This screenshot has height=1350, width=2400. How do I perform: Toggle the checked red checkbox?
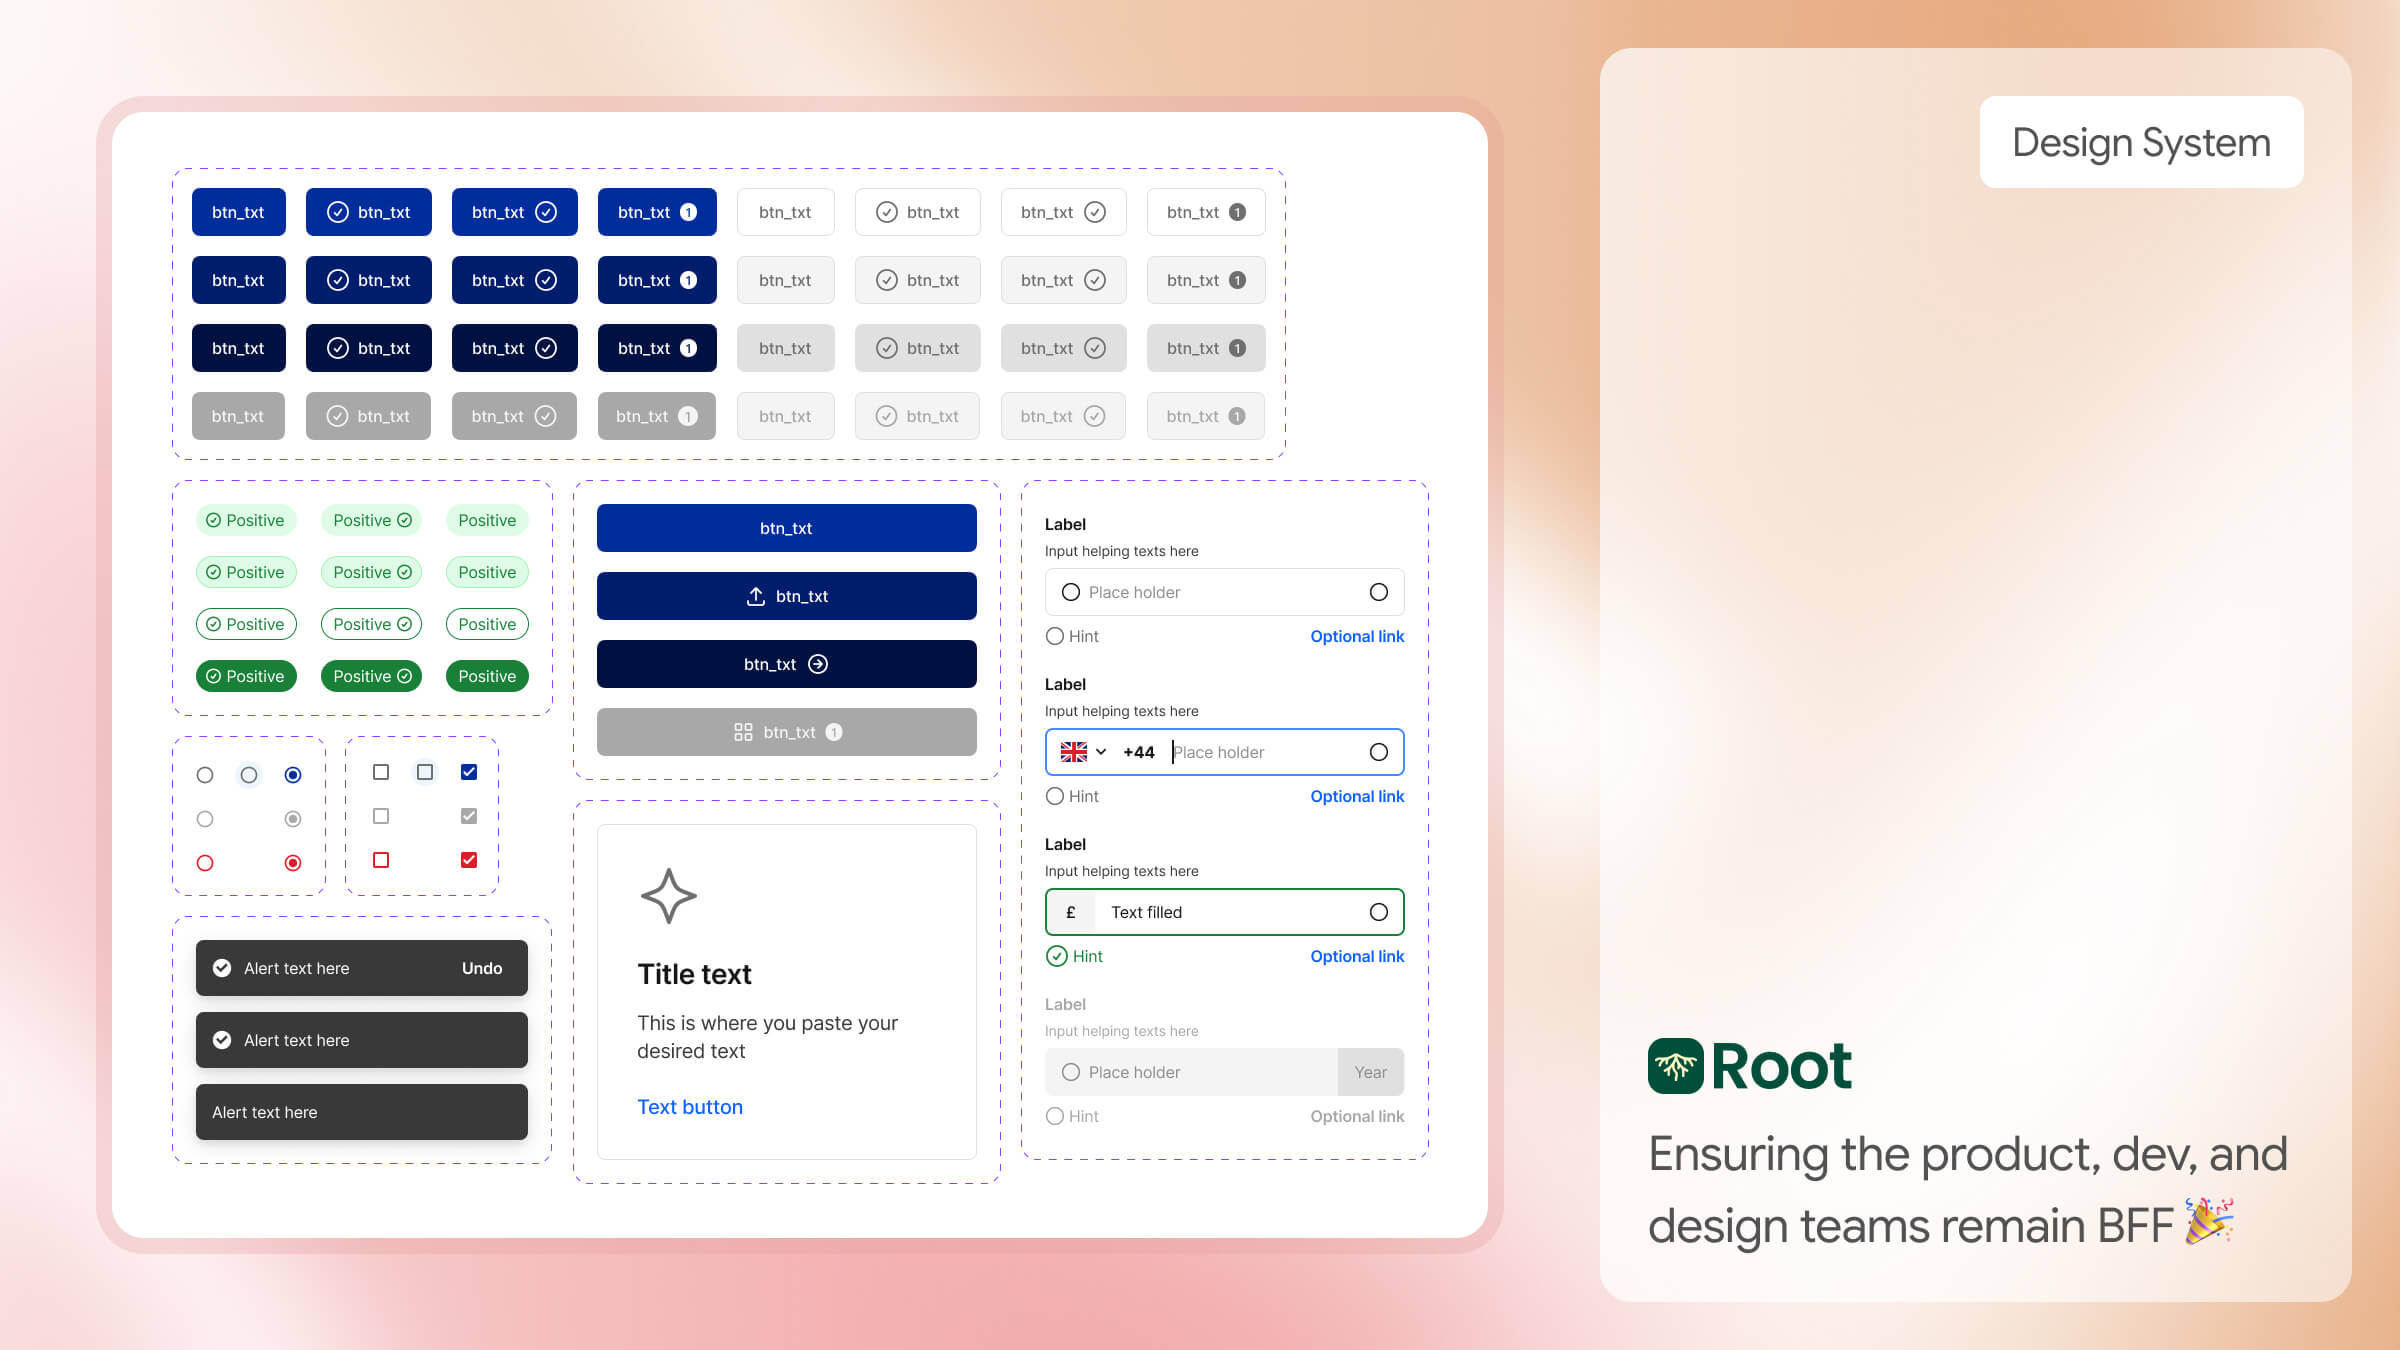click(x=469, y=860)
